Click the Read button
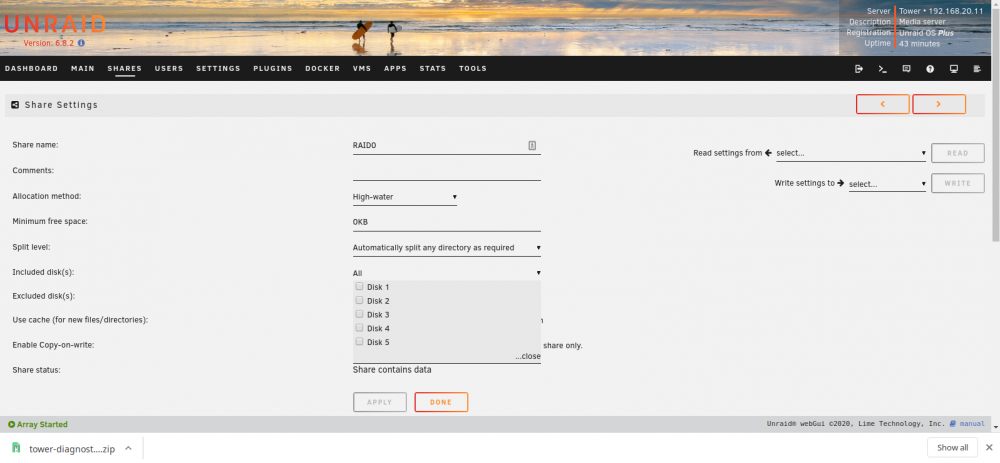This screenshot has width=1000, height=463. [957, 153]
